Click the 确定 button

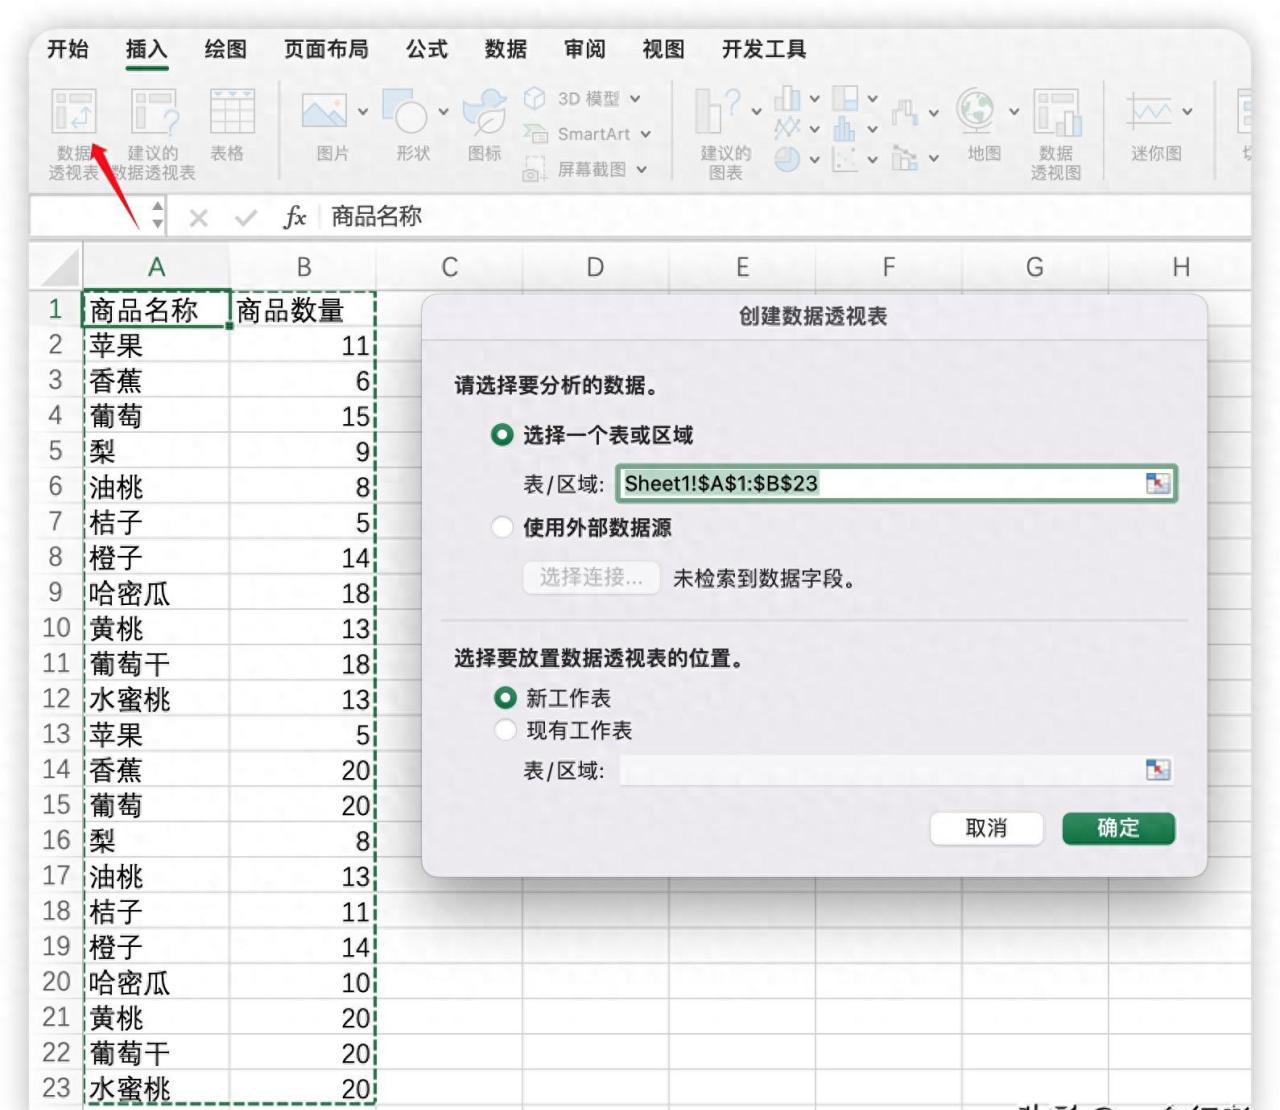coord(1118,828)
